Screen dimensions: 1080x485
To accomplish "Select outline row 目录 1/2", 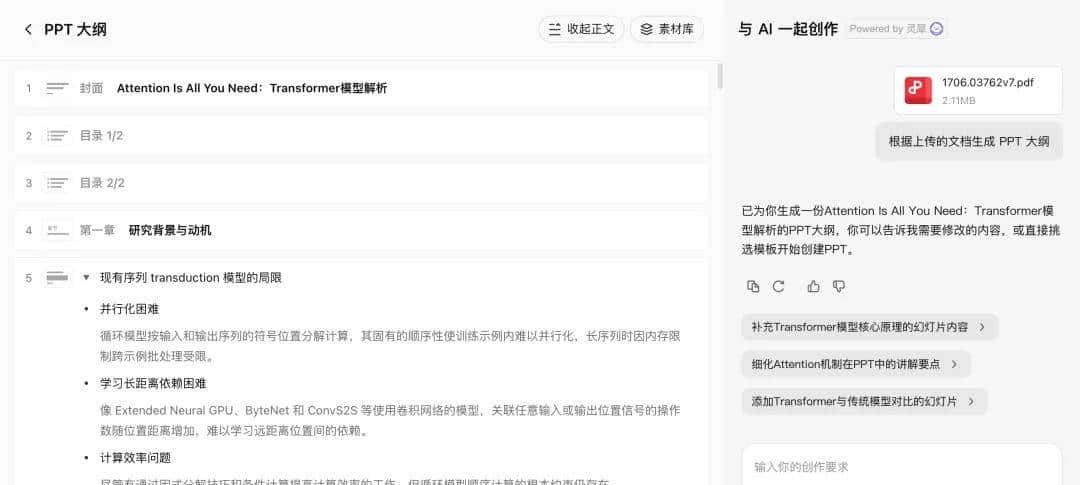I will pos(360,135).
